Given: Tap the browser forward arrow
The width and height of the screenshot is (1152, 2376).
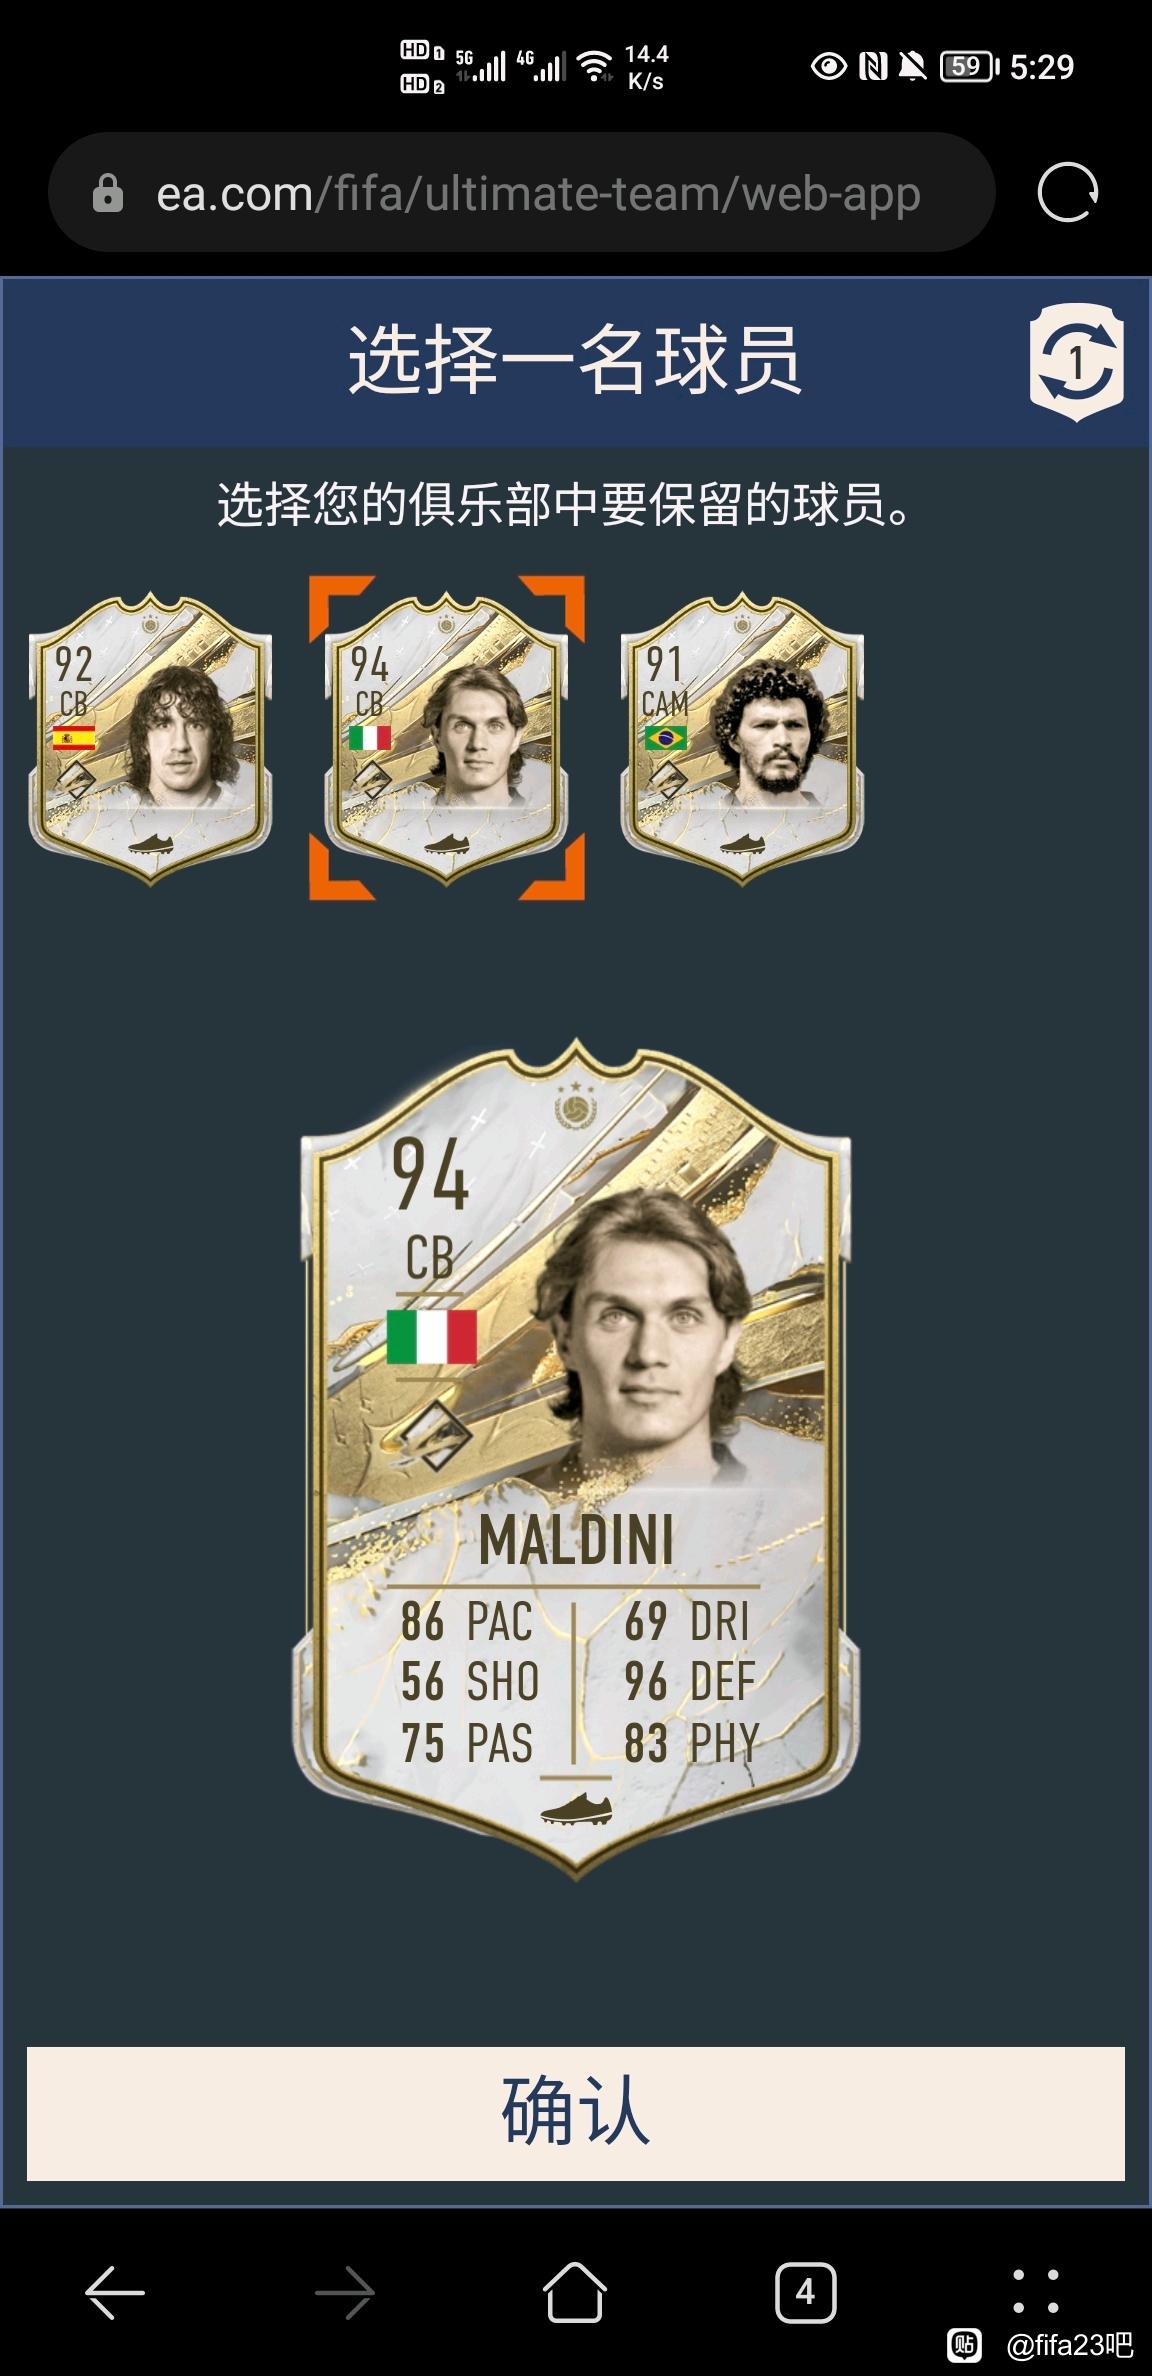Looking at the screenshot, I should pos(345,2291).
